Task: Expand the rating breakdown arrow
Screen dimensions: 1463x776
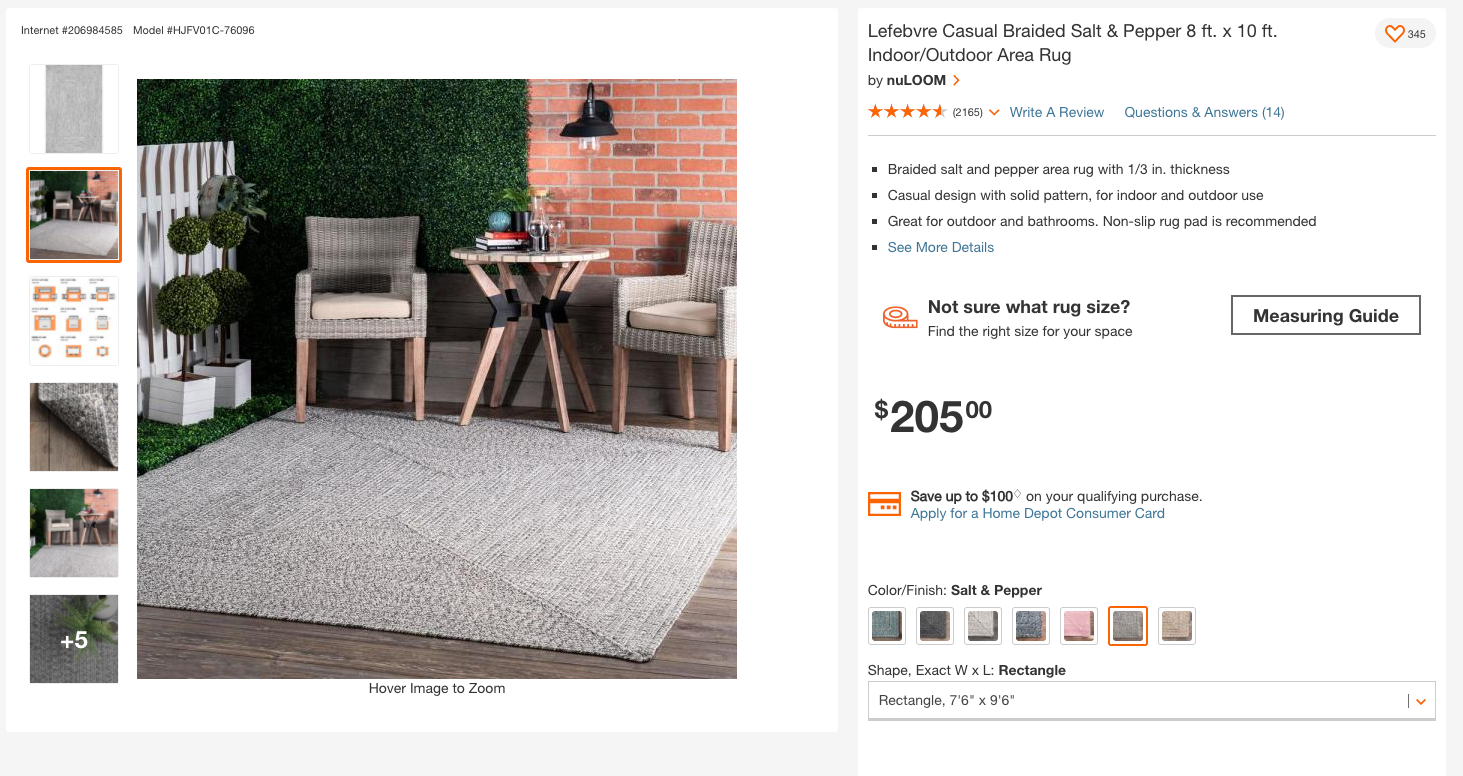Action: pos(994,113)
